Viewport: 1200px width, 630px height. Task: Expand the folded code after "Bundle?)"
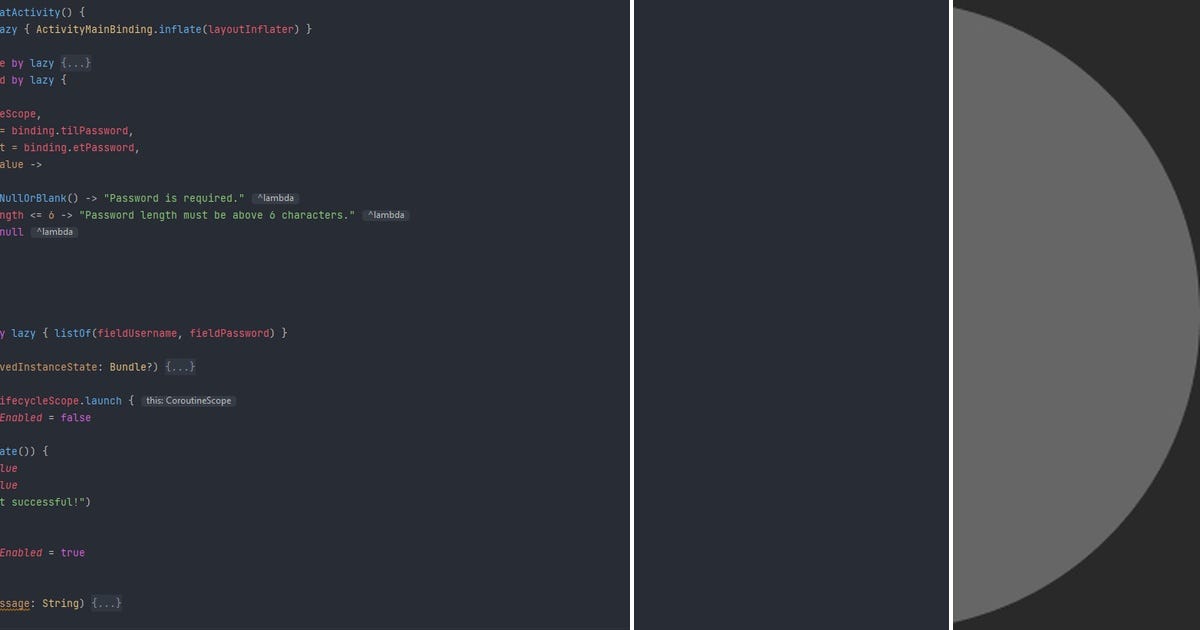coord(181,366)
